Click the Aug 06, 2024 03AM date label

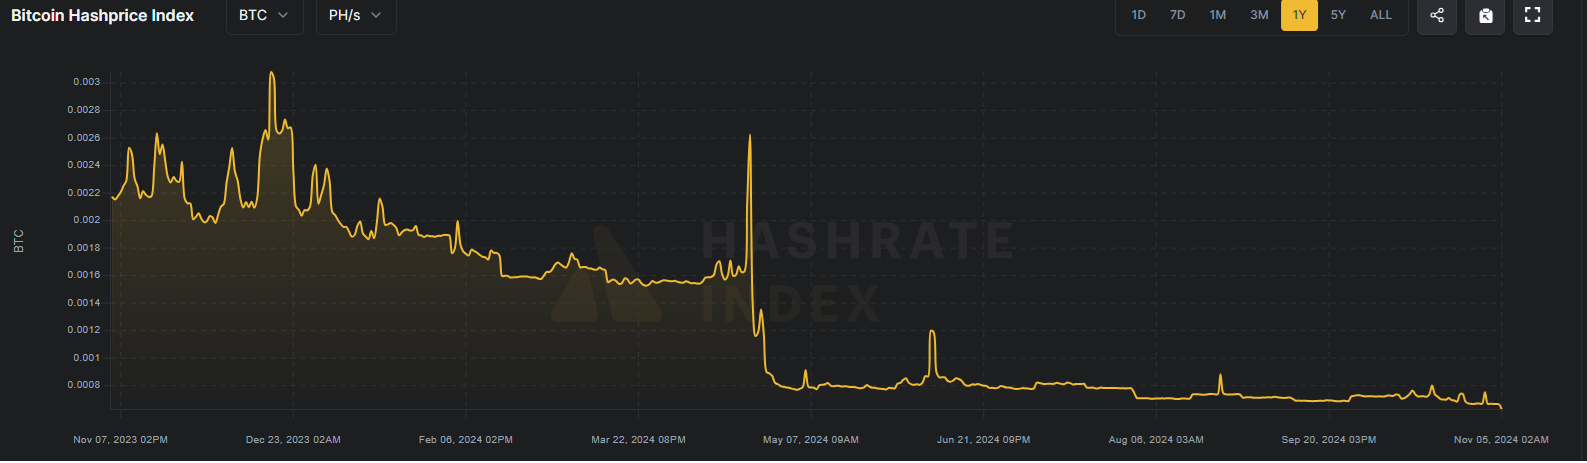1156,440
